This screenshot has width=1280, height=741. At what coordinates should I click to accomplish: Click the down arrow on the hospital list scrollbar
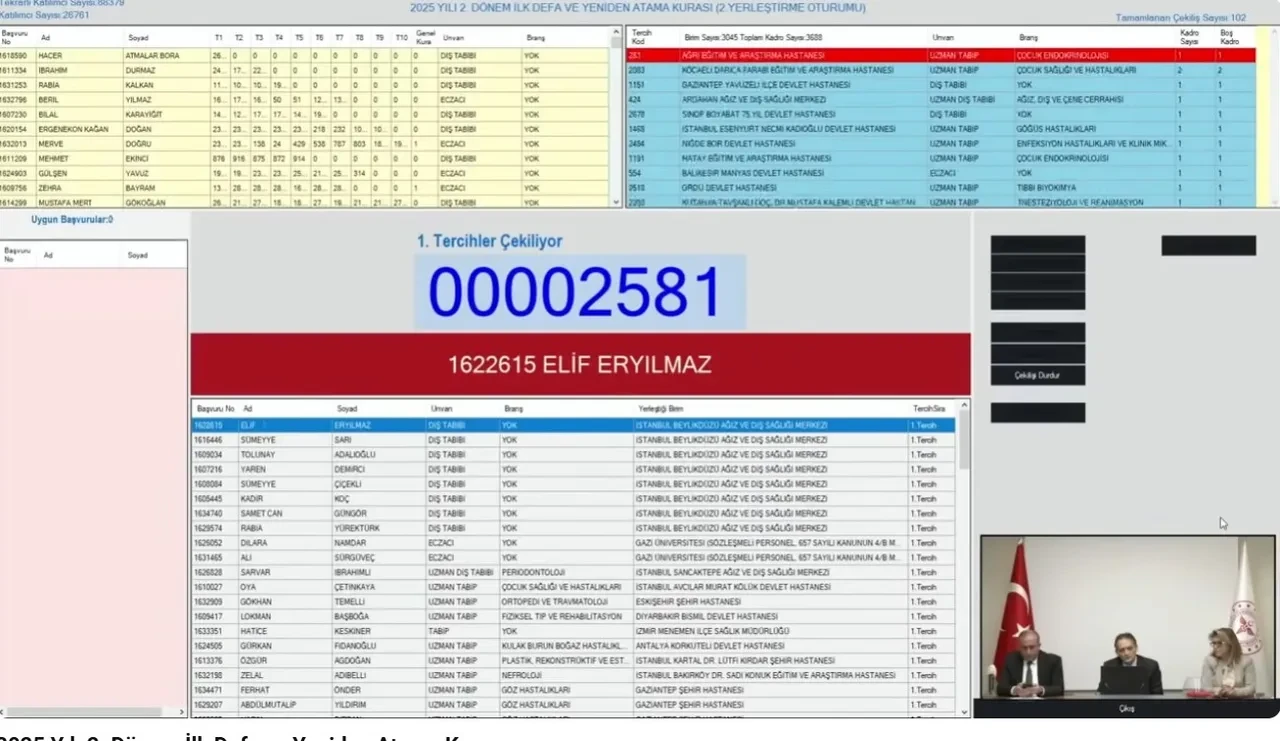coord(1272,203)
